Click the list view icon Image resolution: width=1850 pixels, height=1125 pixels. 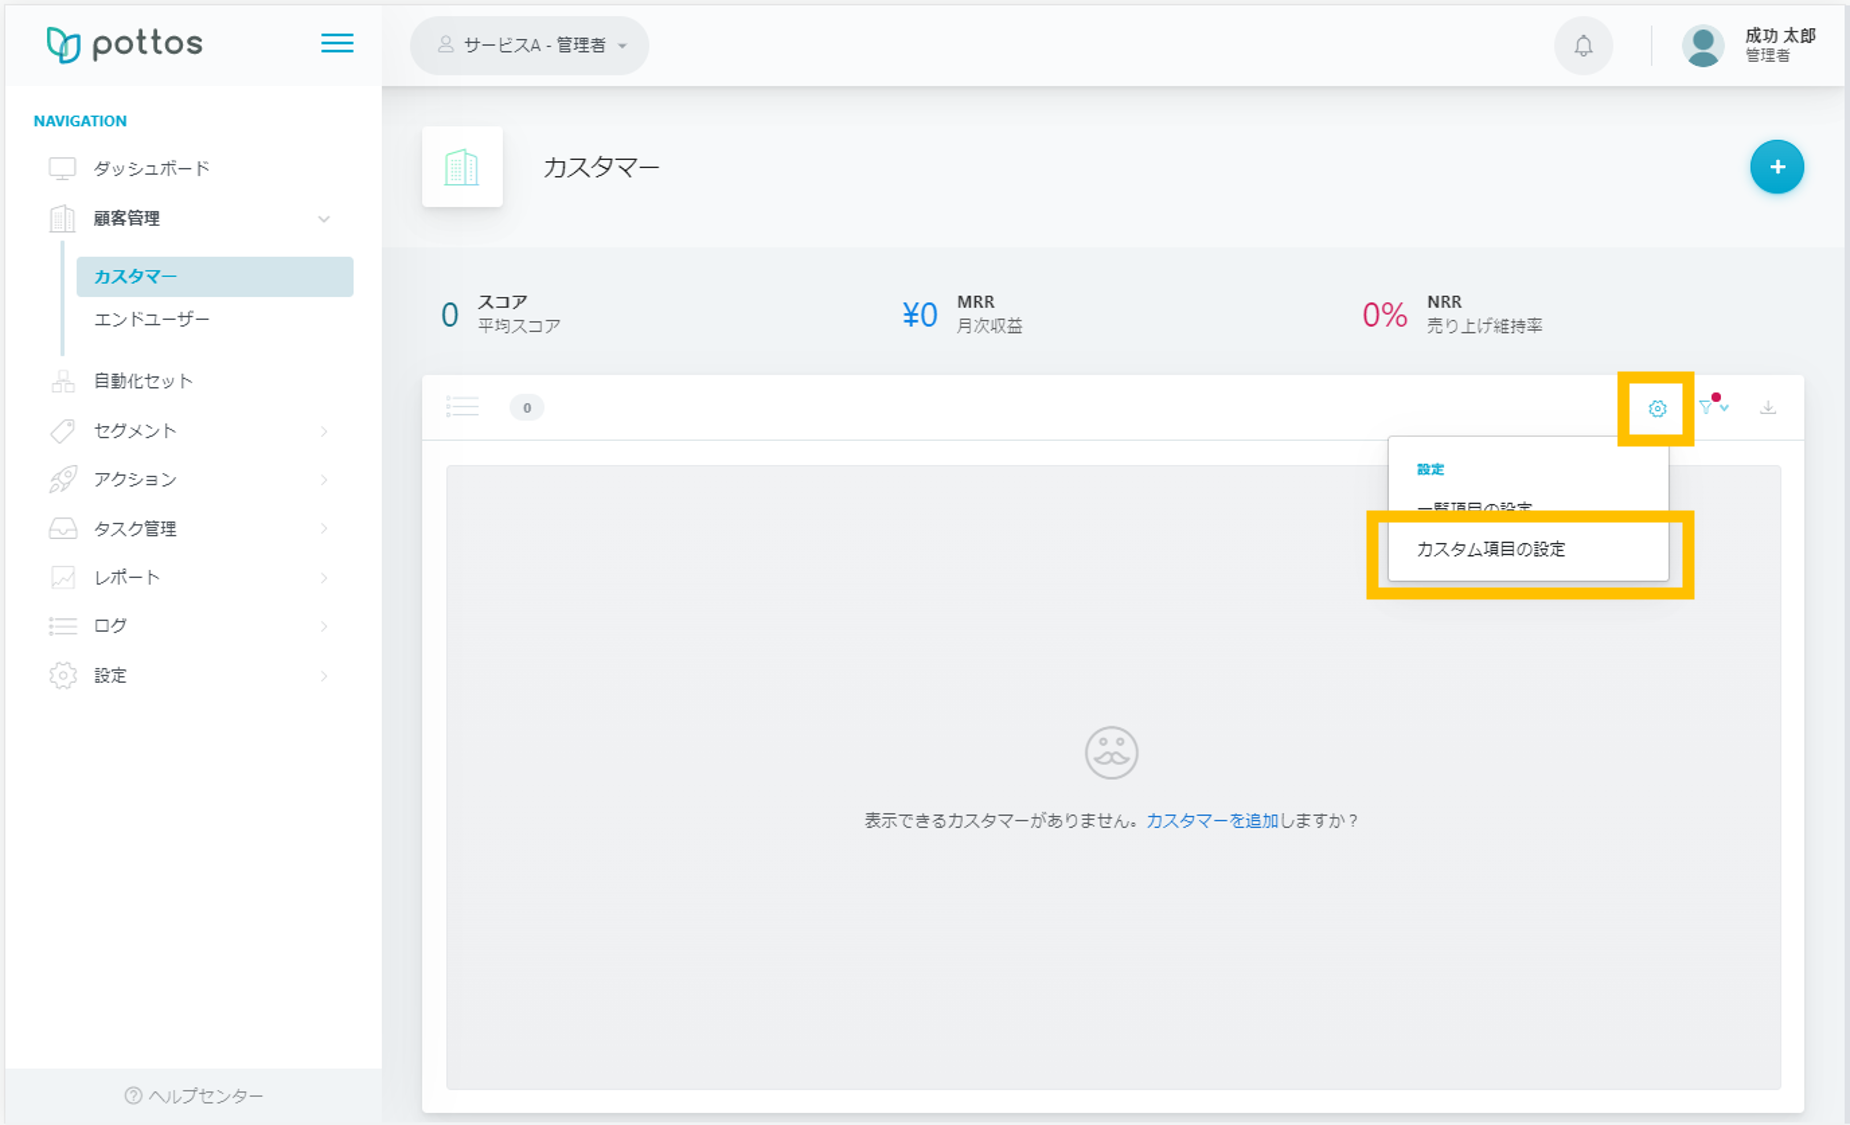[x=462, y=407]
